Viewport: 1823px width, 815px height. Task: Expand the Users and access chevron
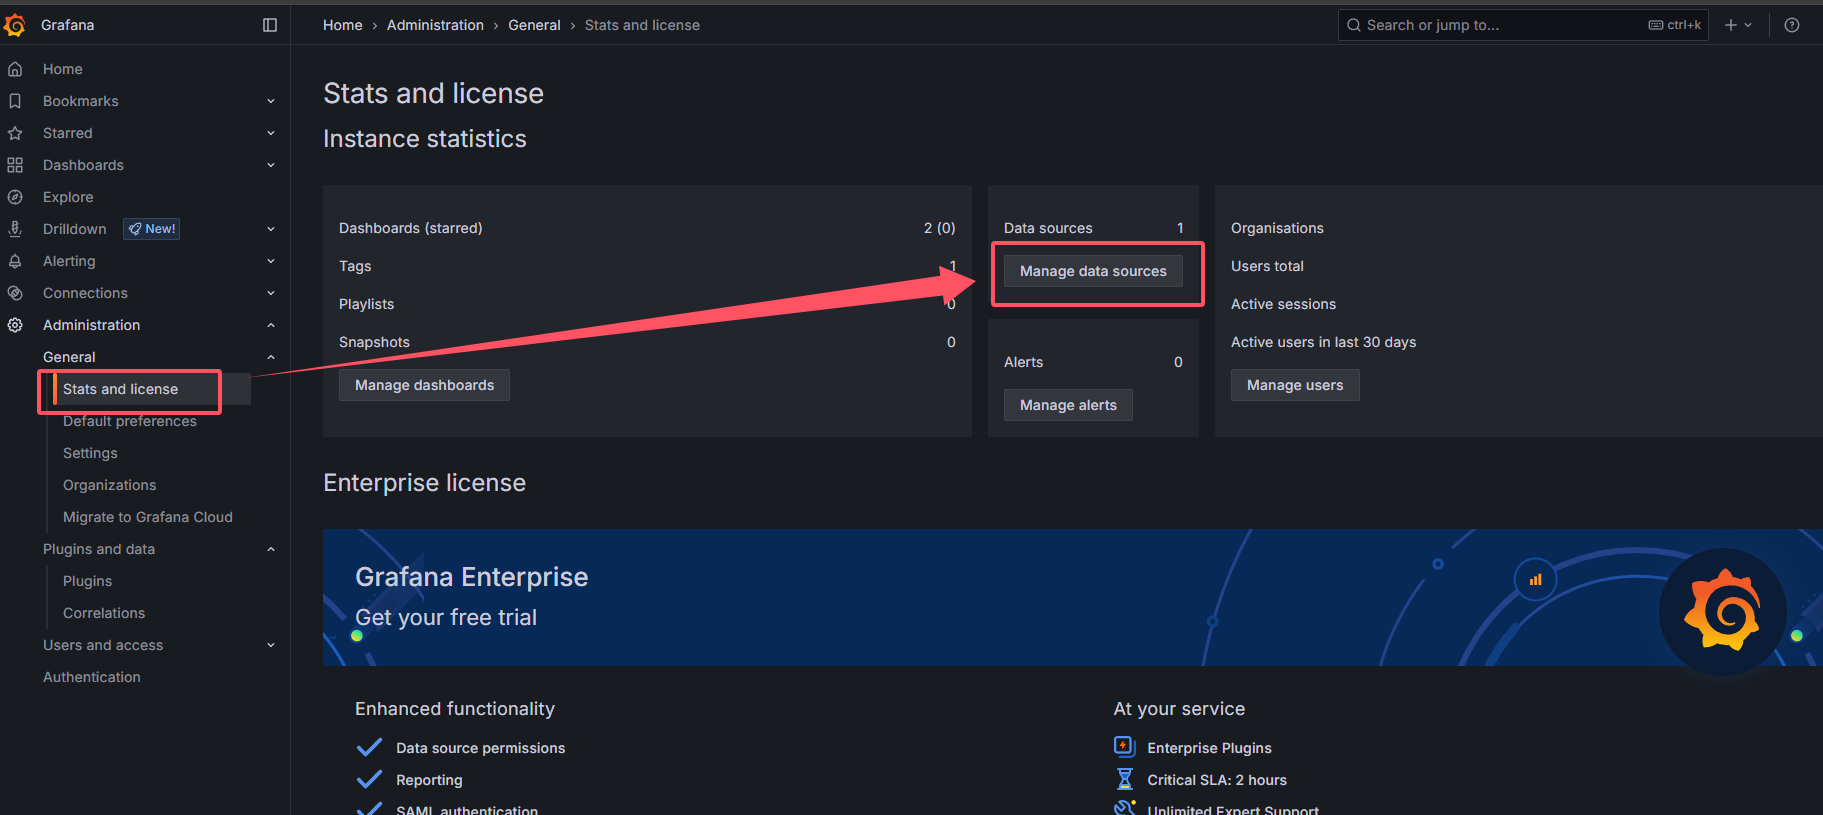[271, 645]
